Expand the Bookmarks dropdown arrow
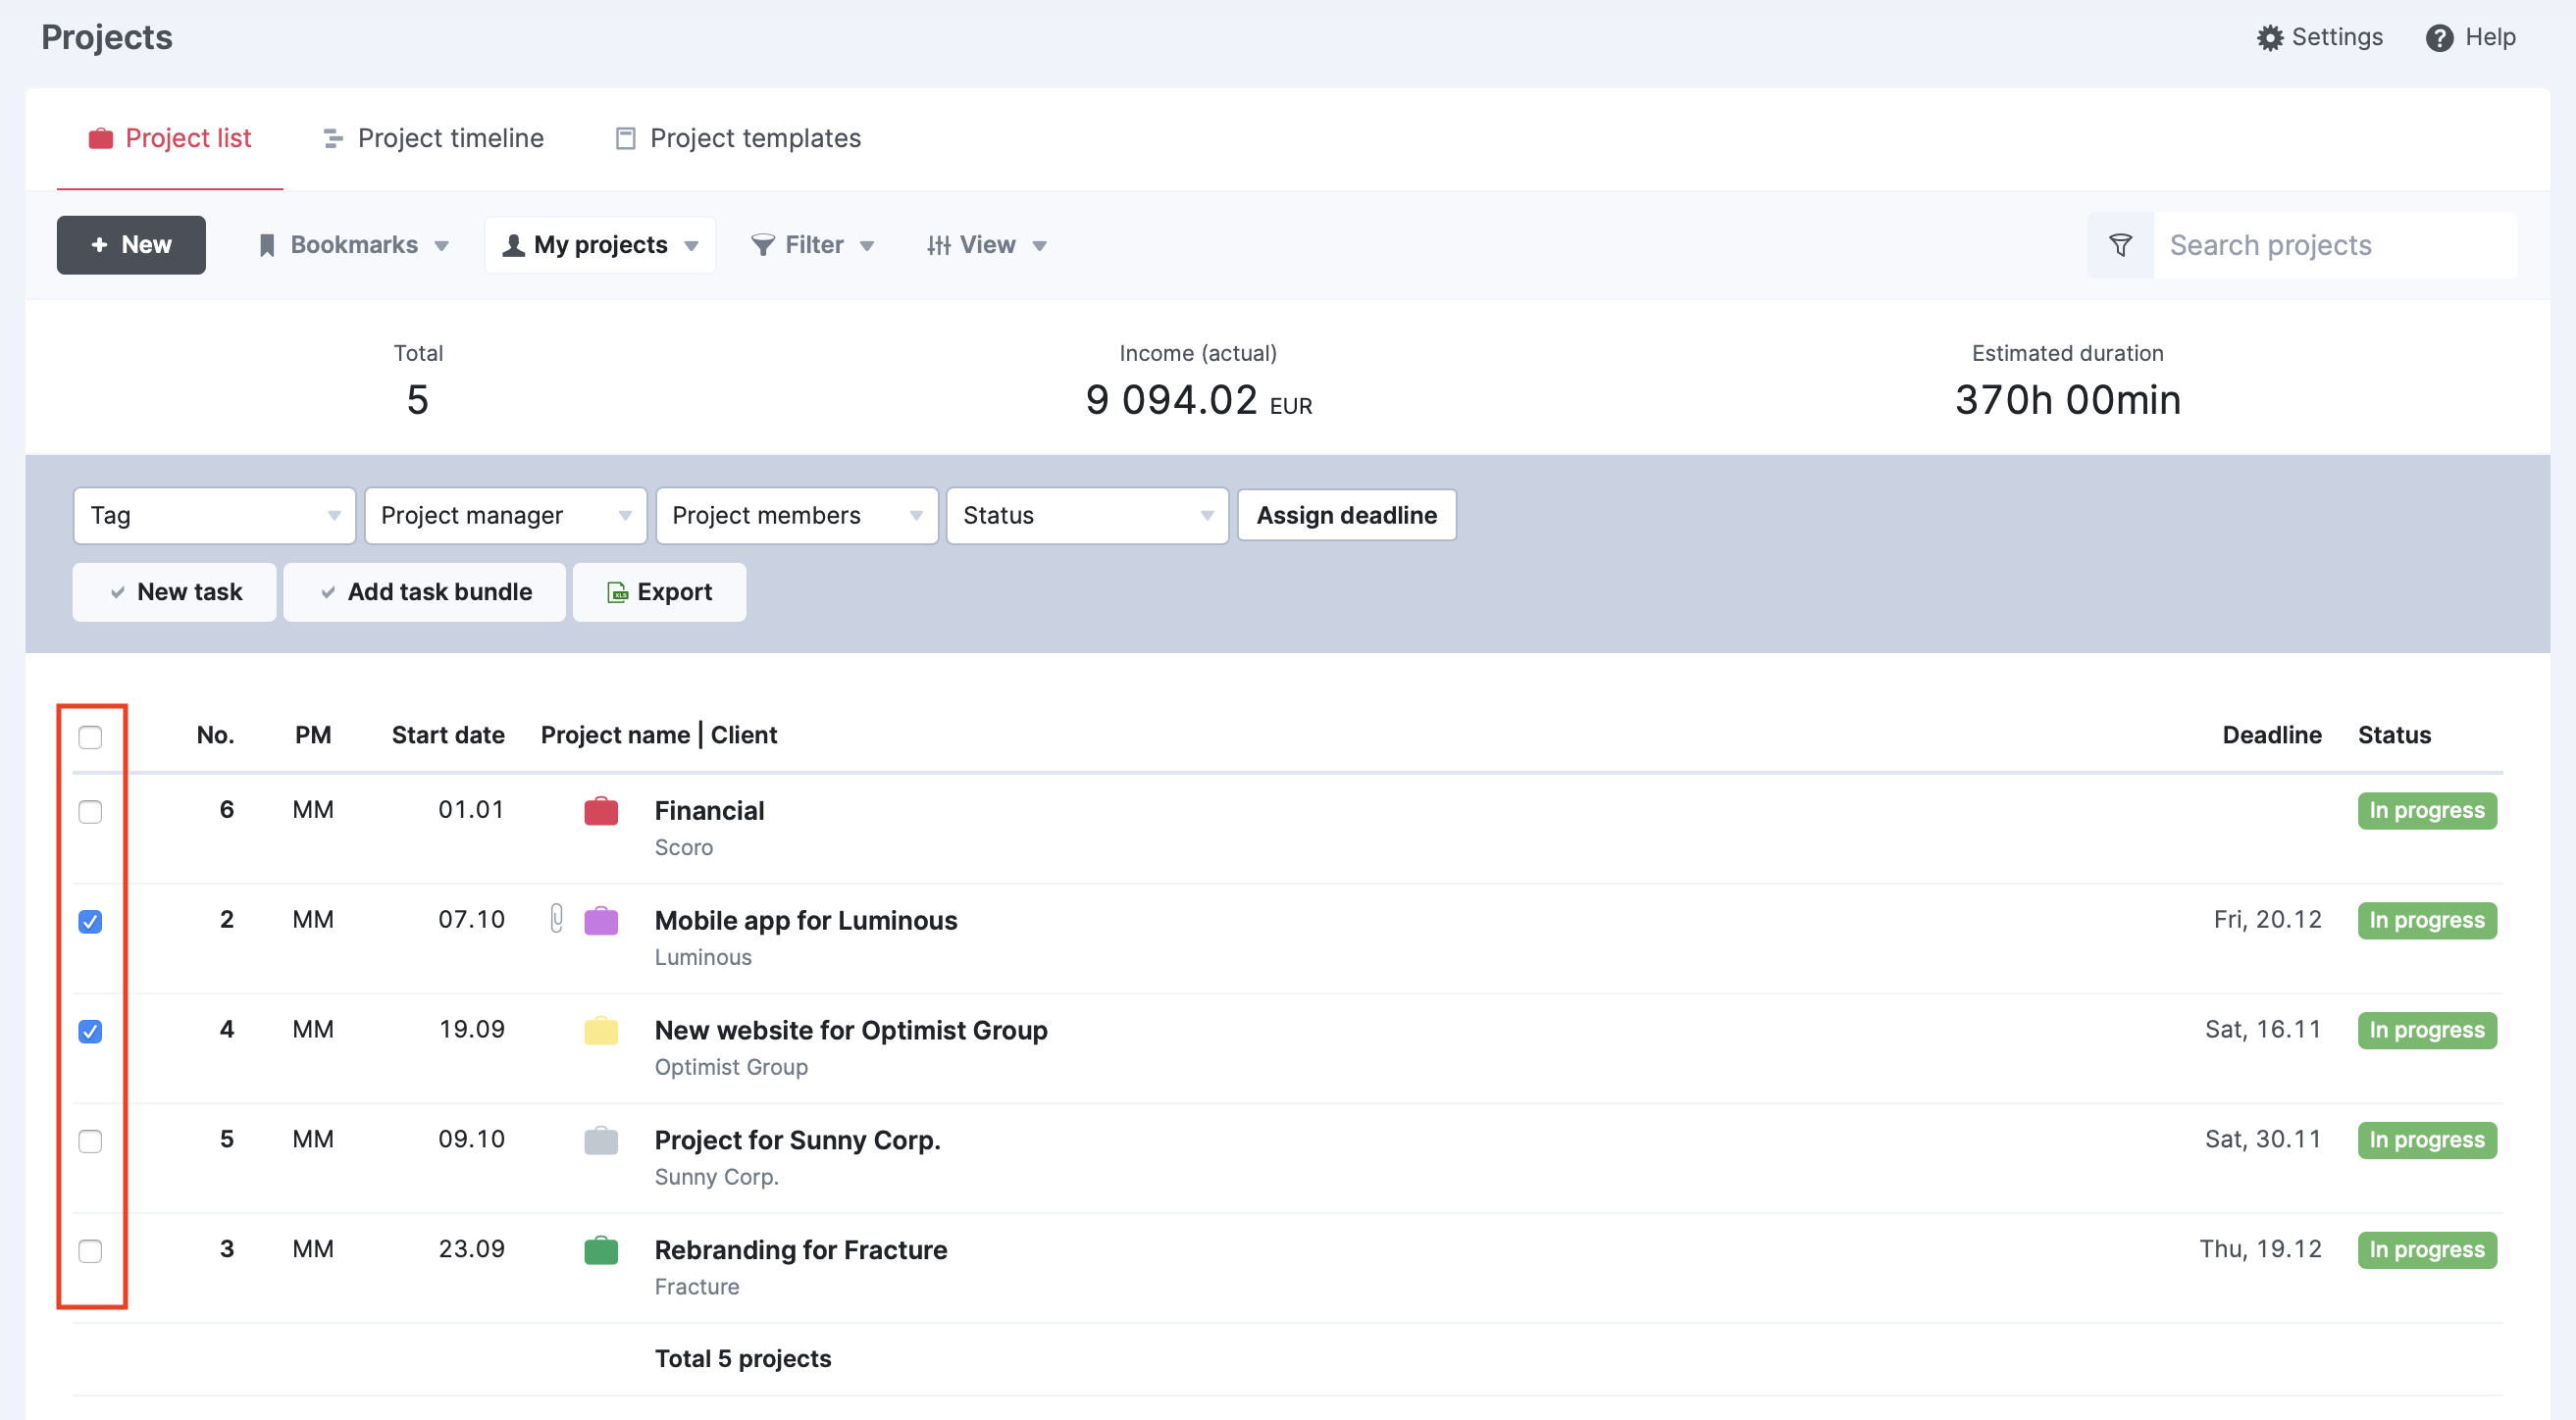The width and height of the screenshot is (2576, 1420). click(x=441, y=247)
